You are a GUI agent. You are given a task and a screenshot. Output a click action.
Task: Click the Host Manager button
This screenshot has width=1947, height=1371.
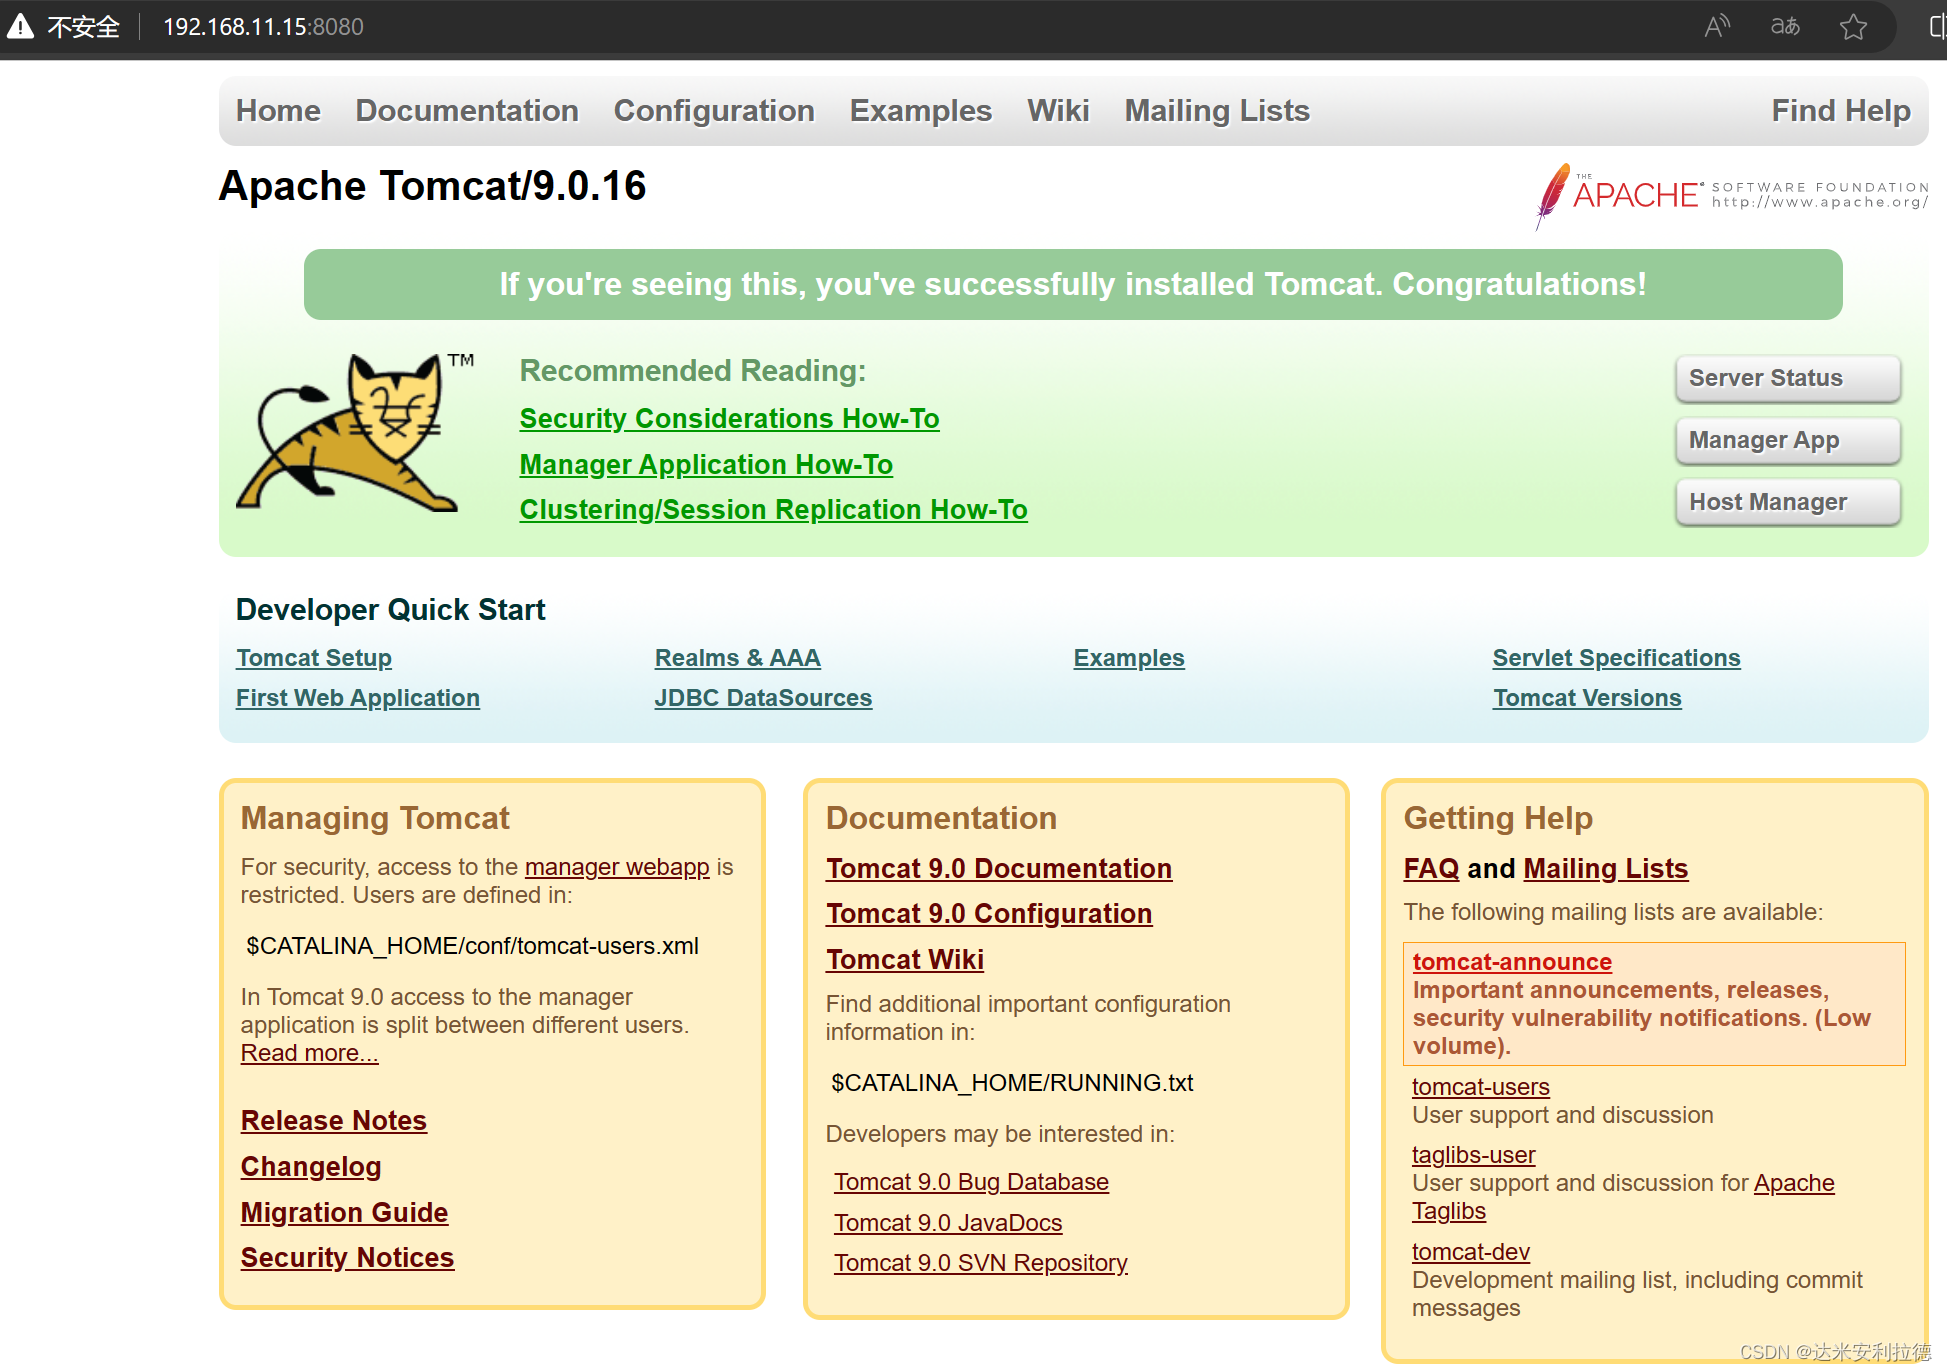[1788, 502]
